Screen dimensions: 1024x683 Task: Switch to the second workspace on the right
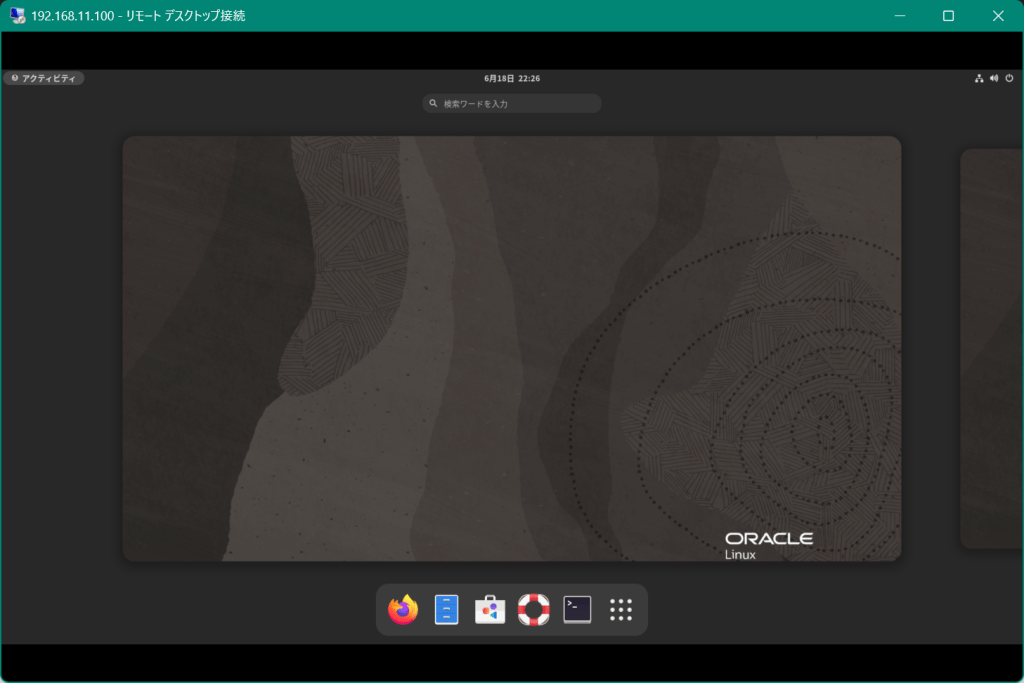coord(991,348)
